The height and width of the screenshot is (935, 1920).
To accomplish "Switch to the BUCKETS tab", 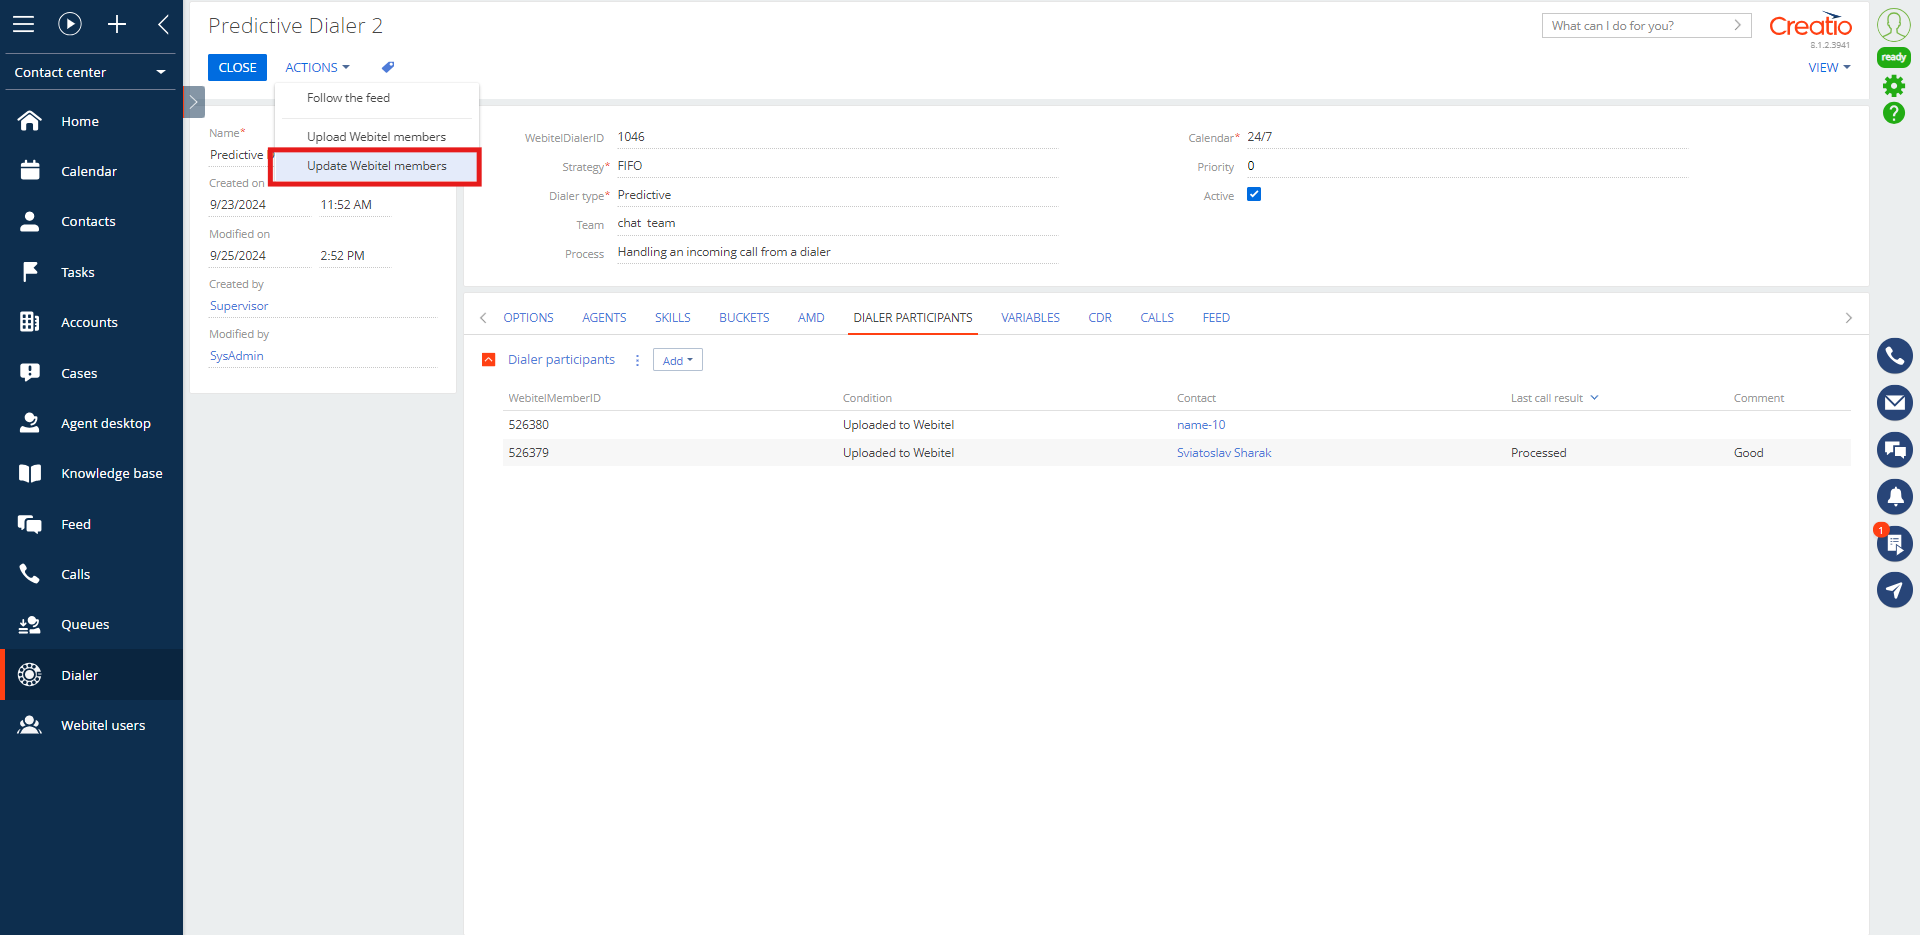I will click(744, 318).
